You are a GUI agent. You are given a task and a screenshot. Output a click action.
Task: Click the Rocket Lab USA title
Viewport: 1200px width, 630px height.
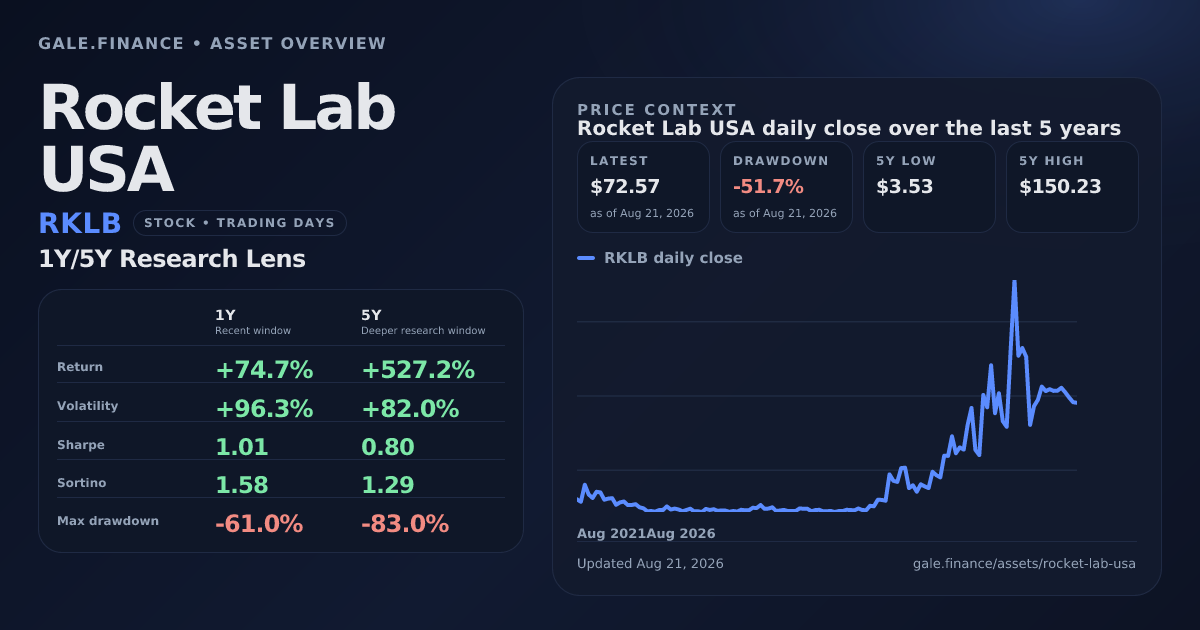(217, 137)
